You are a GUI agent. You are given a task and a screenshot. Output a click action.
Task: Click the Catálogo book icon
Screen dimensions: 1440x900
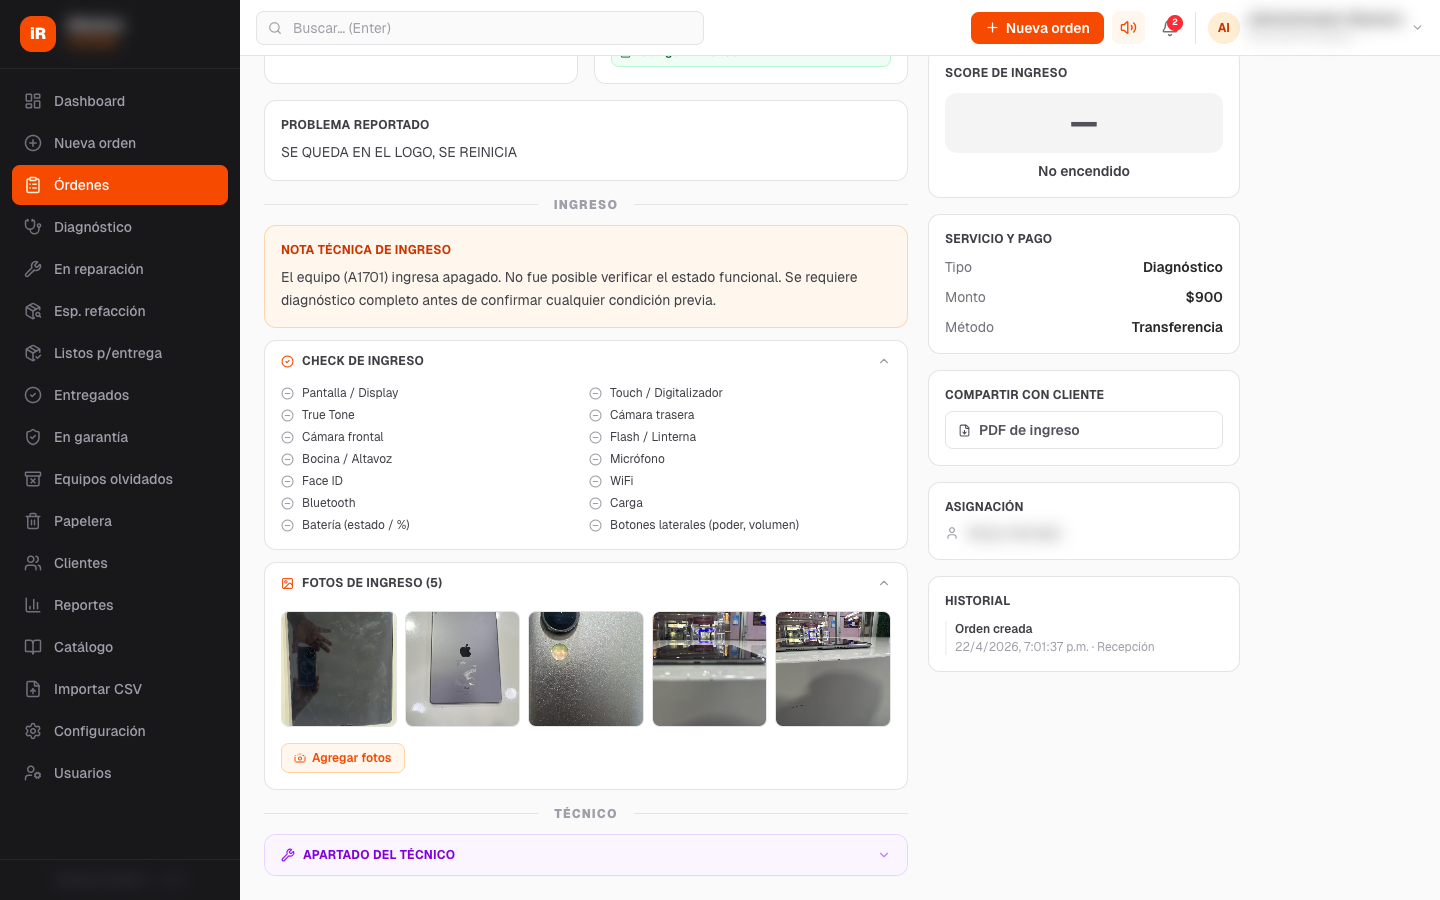coord(33,647)
